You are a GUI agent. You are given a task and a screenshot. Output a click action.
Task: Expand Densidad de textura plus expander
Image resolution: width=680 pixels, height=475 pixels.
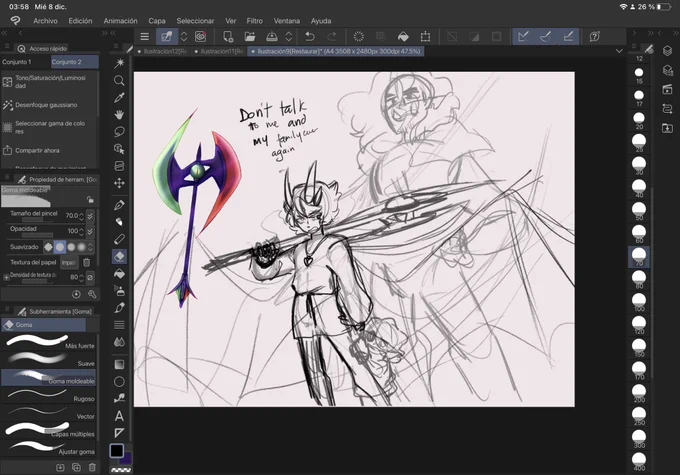[x=6, y=277]
